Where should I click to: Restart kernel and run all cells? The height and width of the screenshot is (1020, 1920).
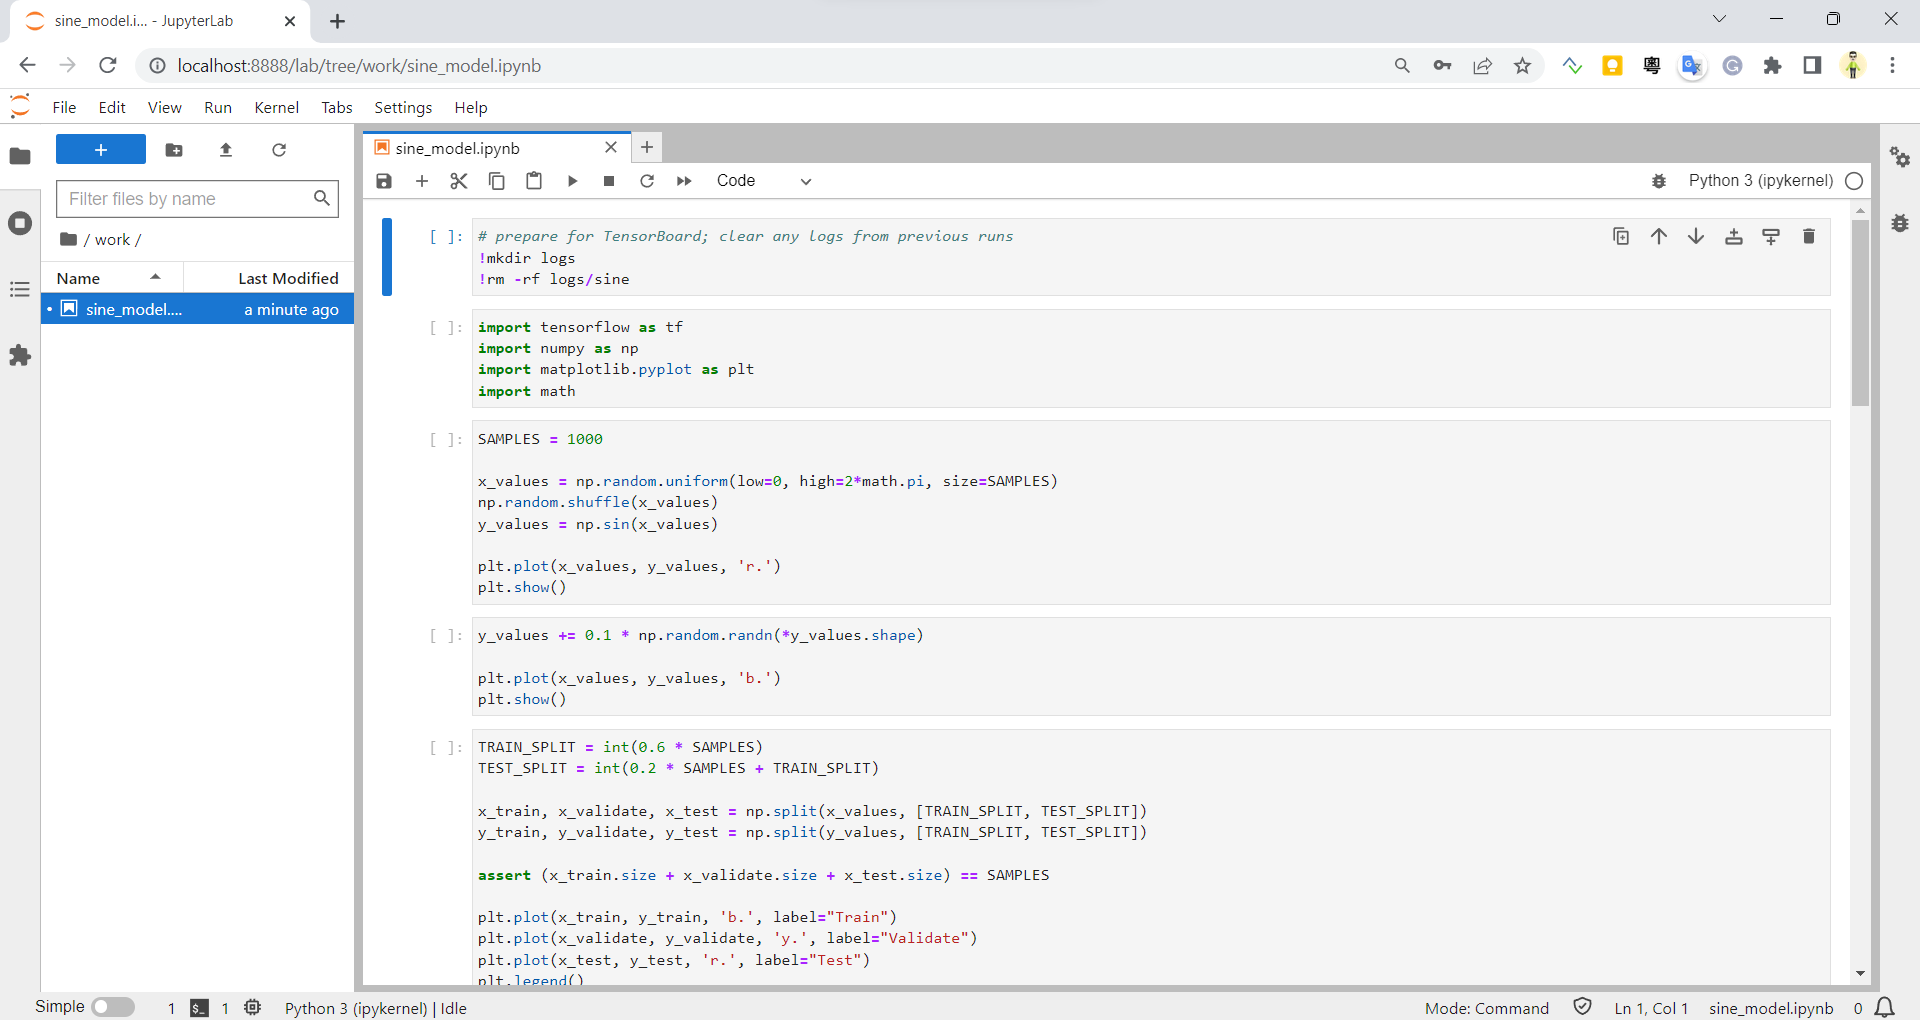(685, 181)
